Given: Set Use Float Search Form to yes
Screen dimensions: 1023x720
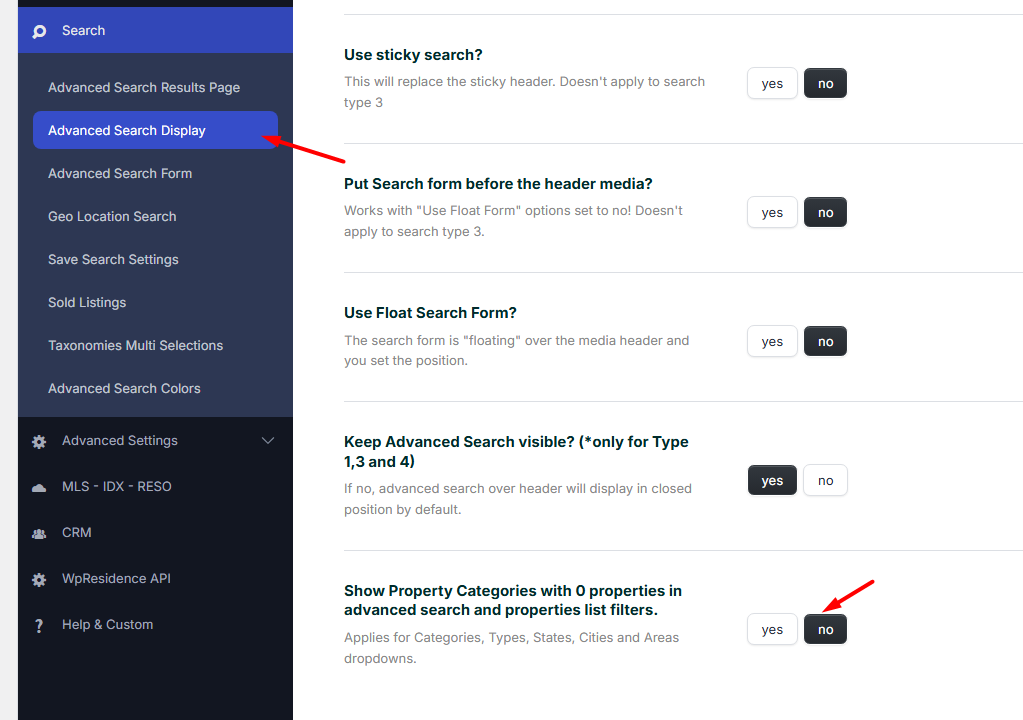Looking at the screenshot, I should 771,342.
